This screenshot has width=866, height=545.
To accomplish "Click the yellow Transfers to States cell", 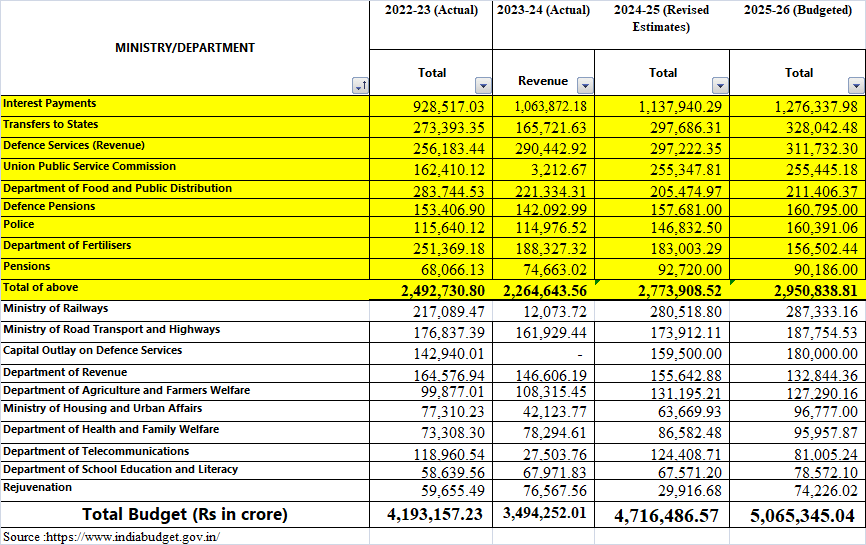I will tap(51, 124).
